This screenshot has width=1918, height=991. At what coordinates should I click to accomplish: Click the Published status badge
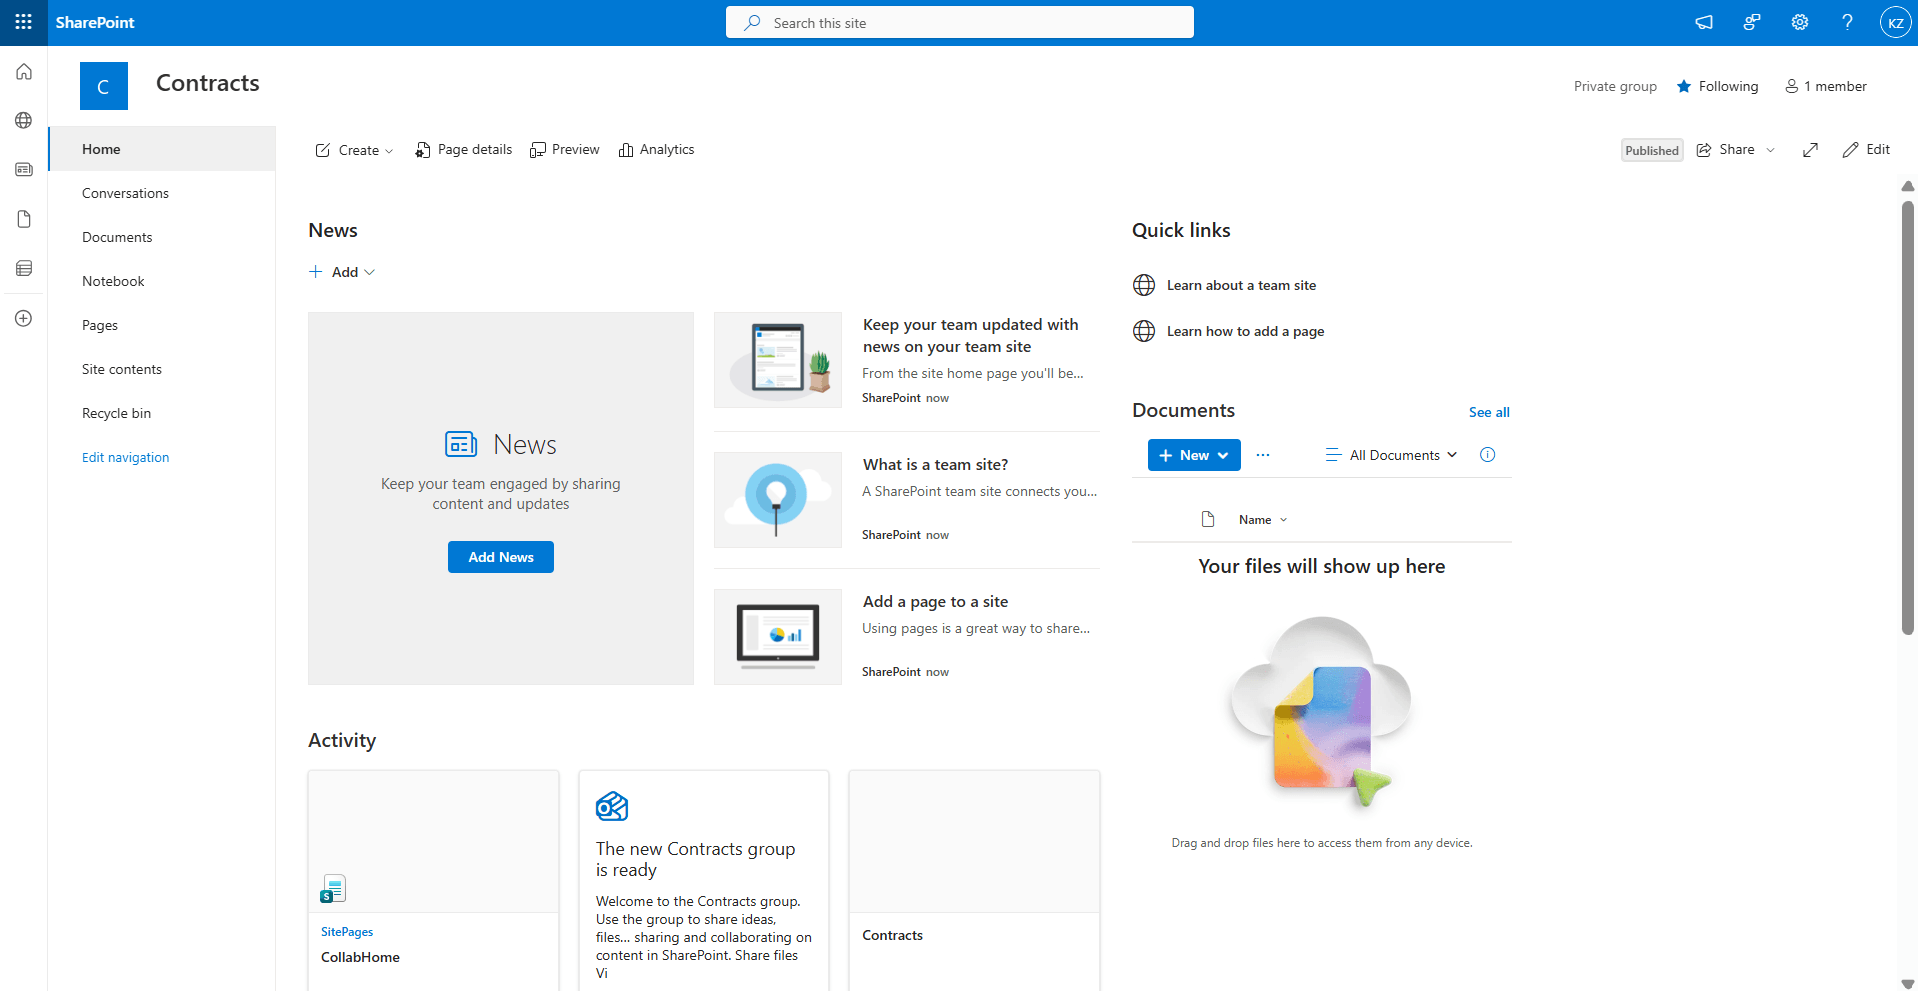coord(1652,150)
